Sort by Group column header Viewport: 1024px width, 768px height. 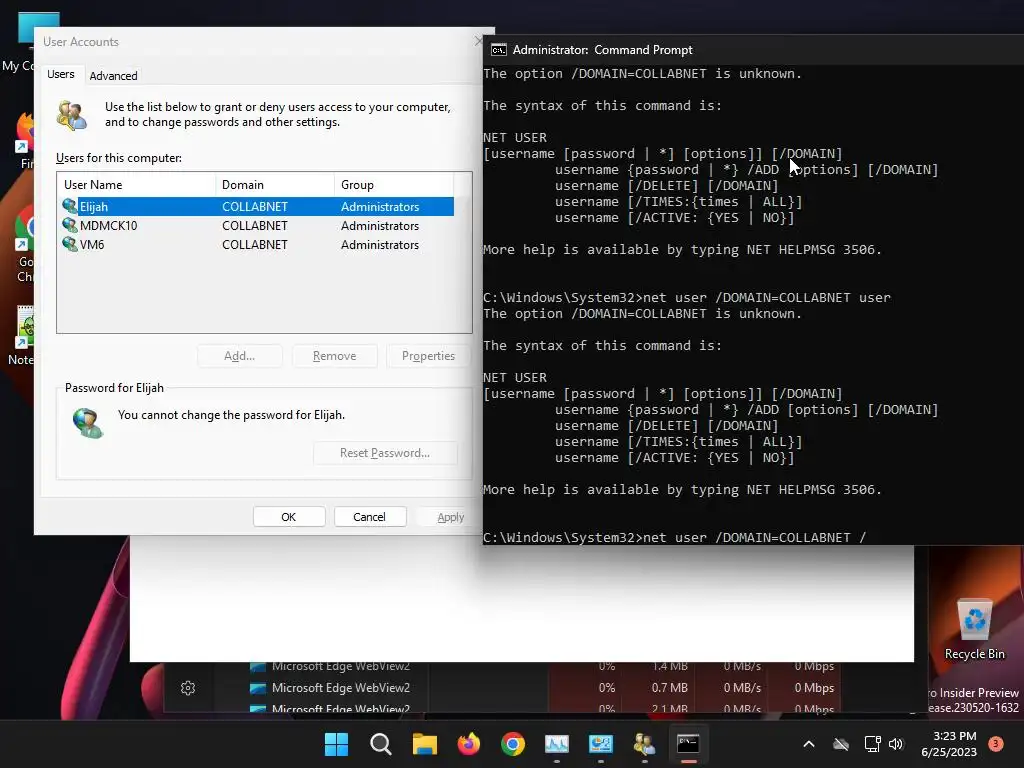click(394, 185)
